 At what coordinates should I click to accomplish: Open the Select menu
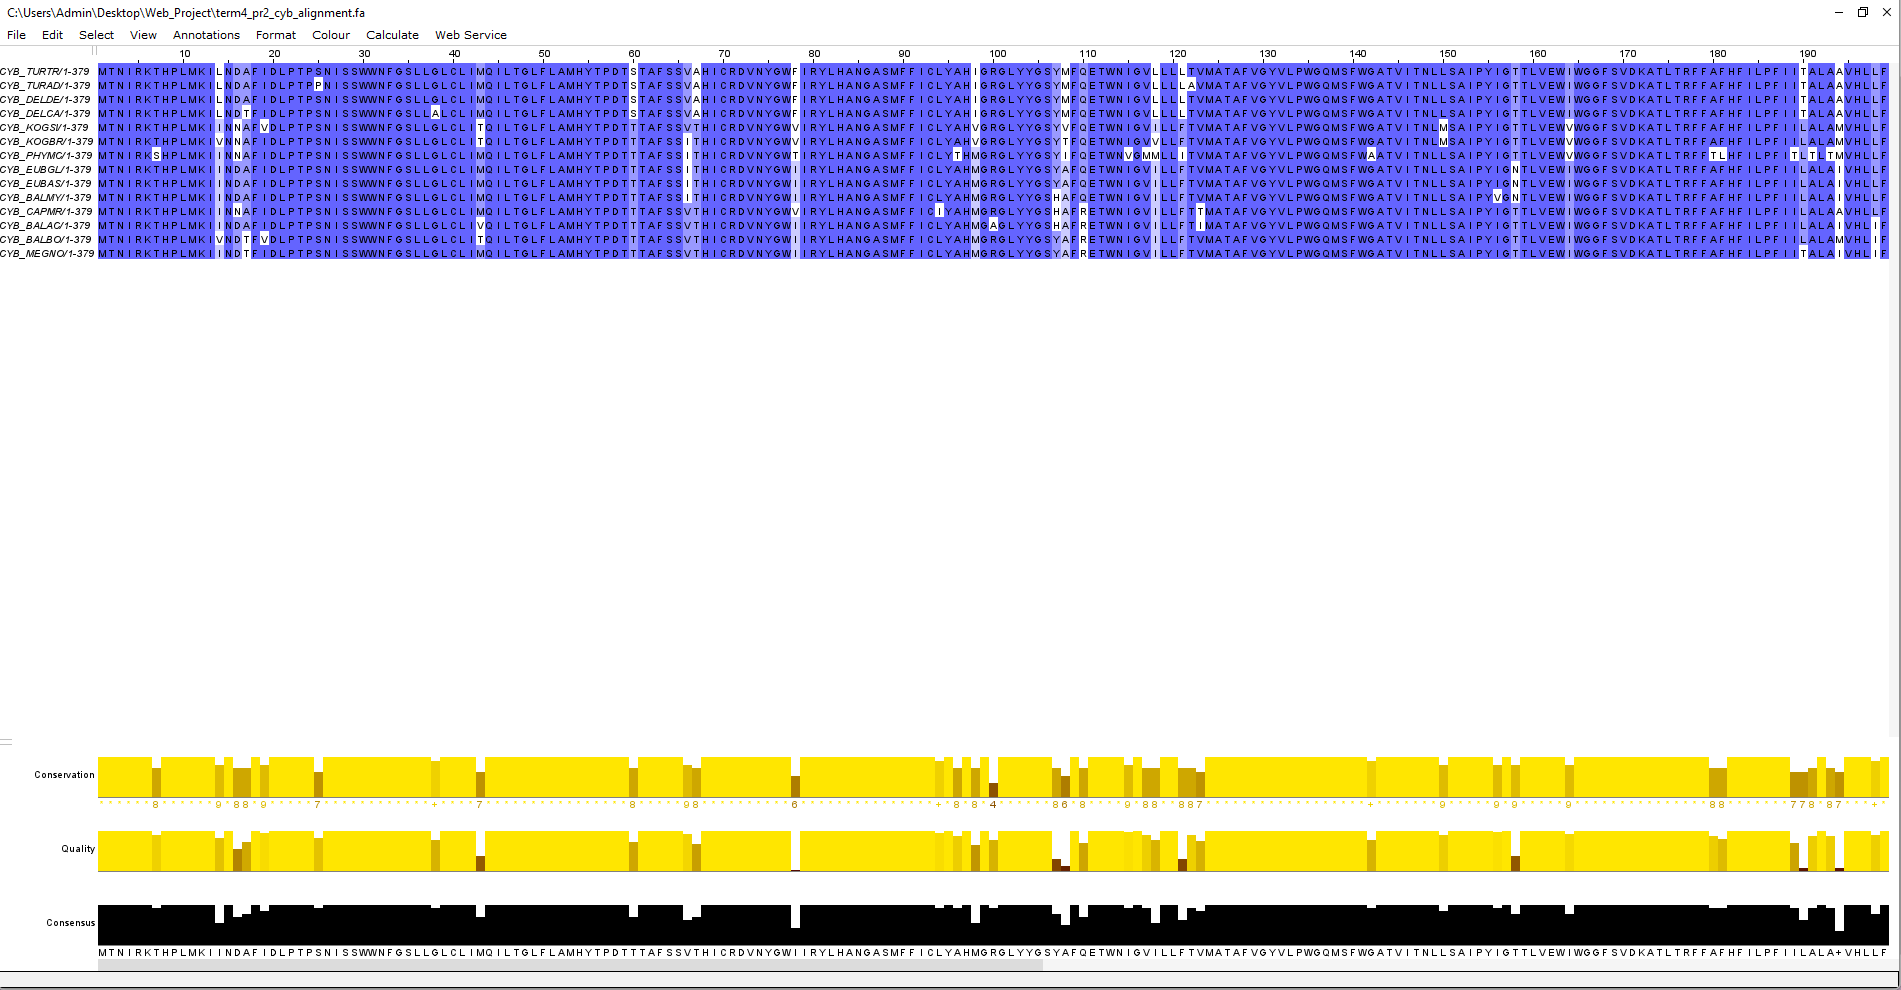point(96,35)
